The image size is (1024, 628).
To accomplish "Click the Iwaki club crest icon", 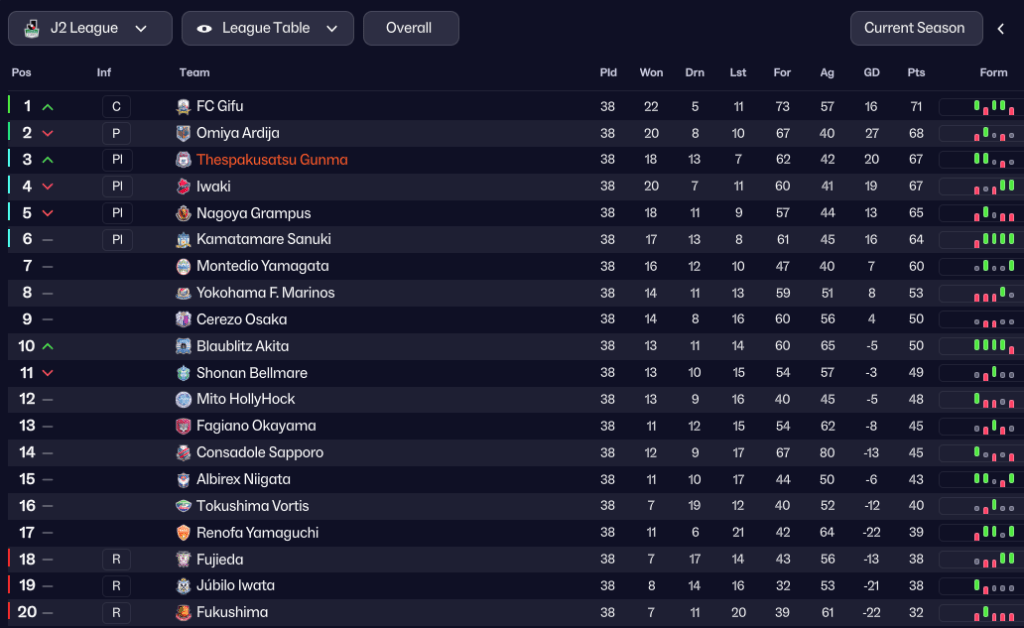I will tap(183, 186).
